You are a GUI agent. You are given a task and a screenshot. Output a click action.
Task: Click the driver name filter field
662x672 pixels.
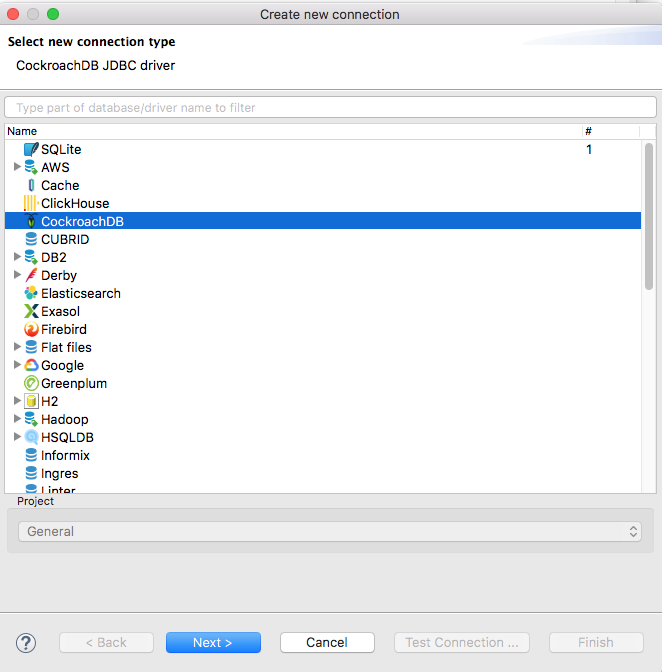330,107
